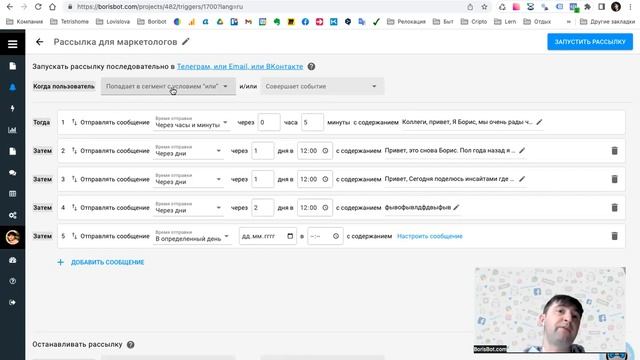Edit message 4 content pencil icon
This screenshot has width=640, height=360.
click(456, 207)
